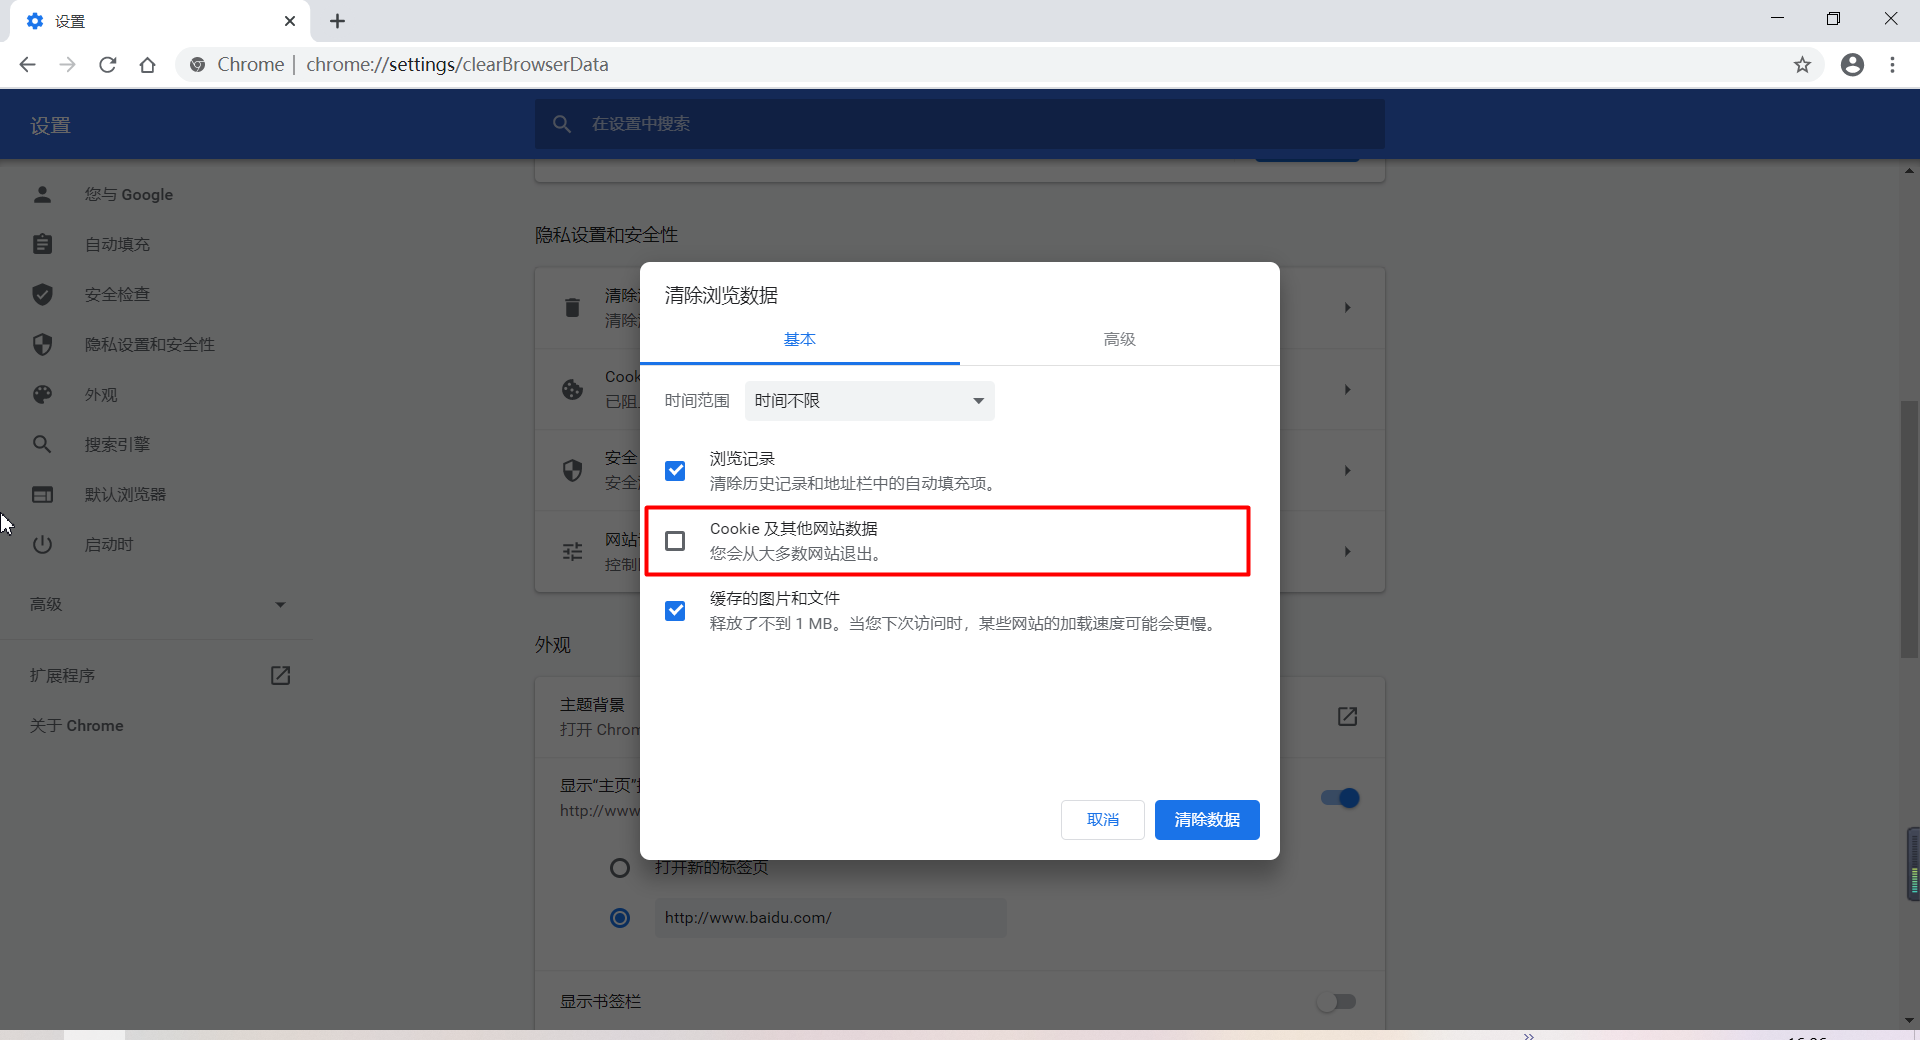Screen dimensions: 1921x1040
Task: Open 关于 Chrome page
Action: (77, 726)
